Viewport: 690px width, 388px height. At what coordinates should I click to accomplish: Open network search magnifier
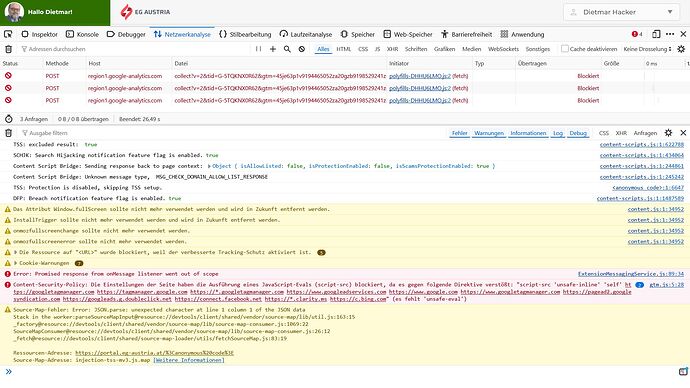click(287, 49)
